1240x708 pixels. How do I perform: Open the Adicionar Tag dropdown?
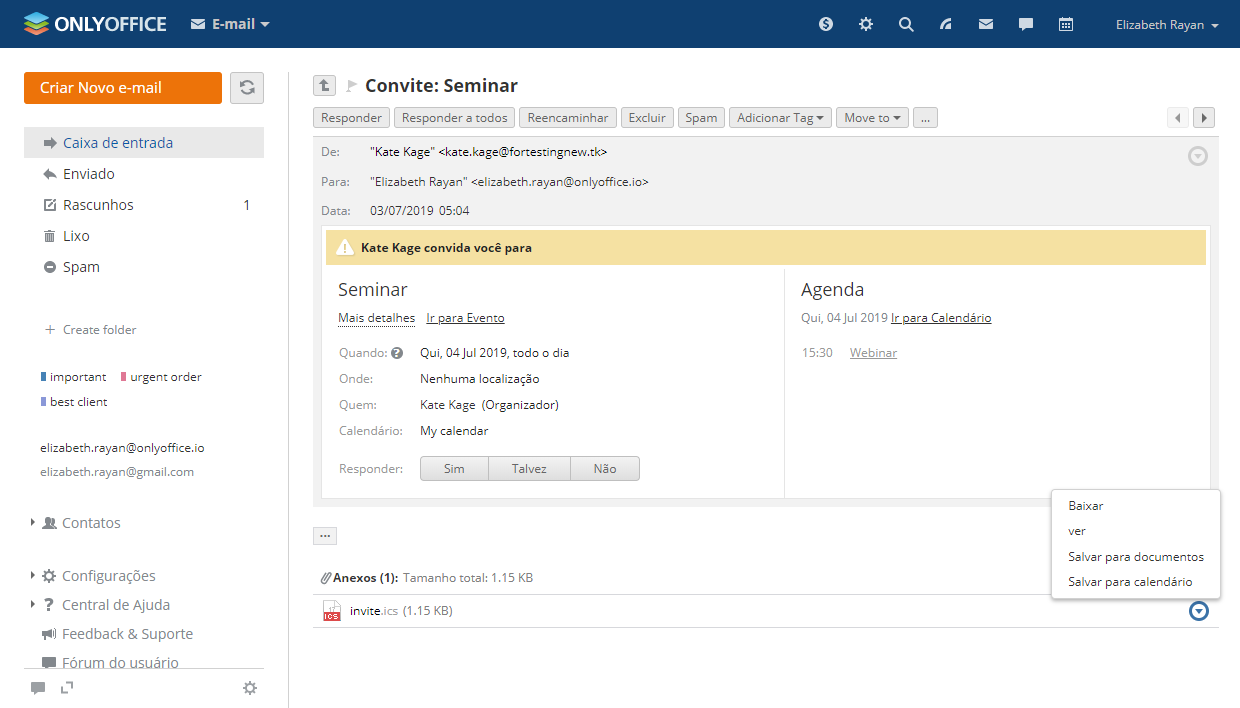(x=782, y=118)
